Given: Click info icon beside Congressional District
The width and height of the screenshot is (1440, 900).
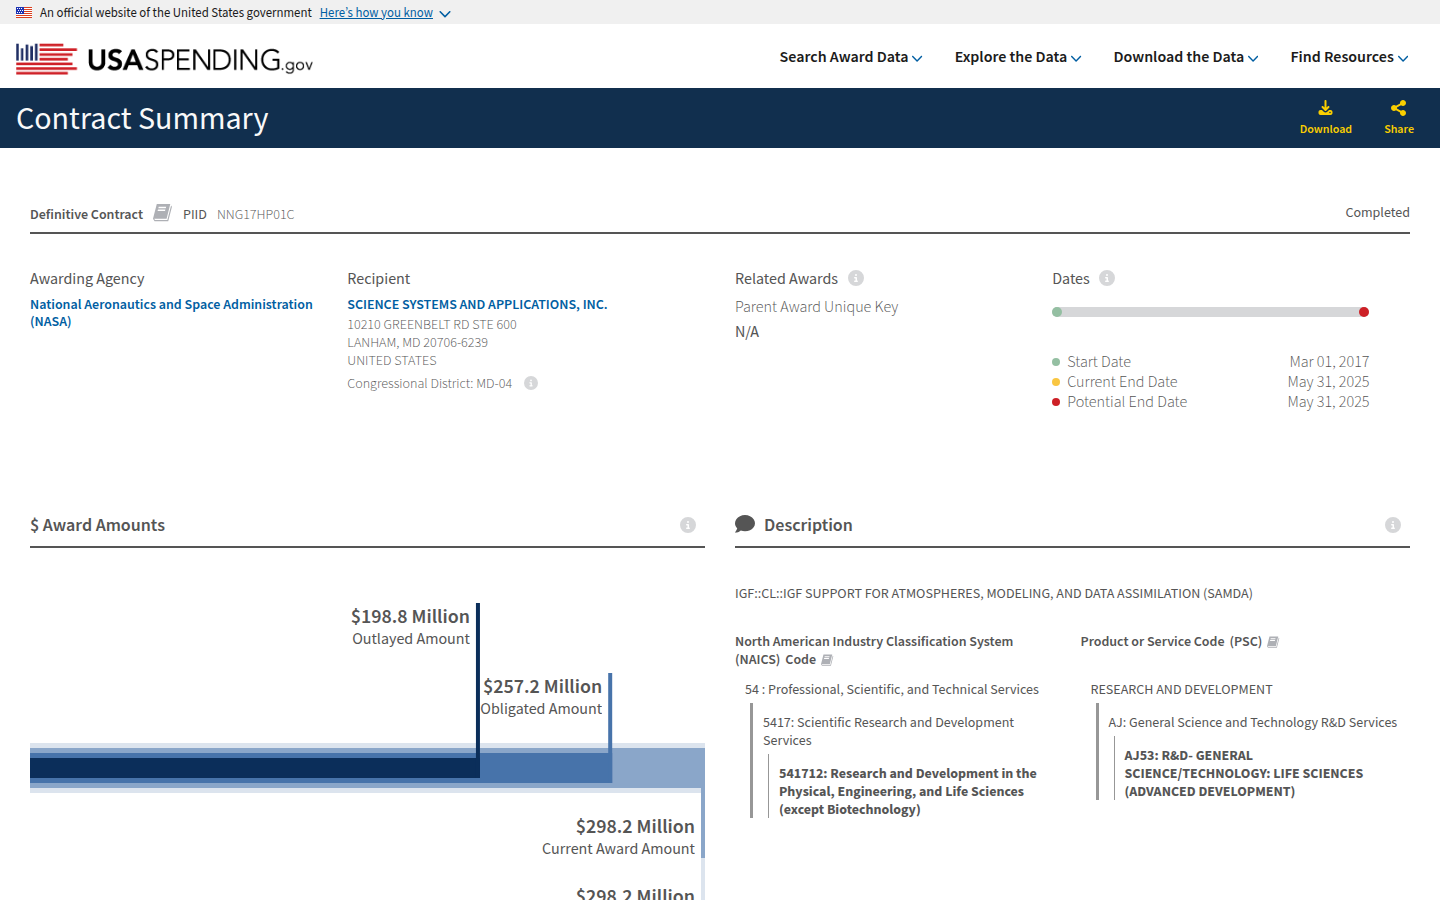Looking at the screenshot, I should [x=531, y=383].
